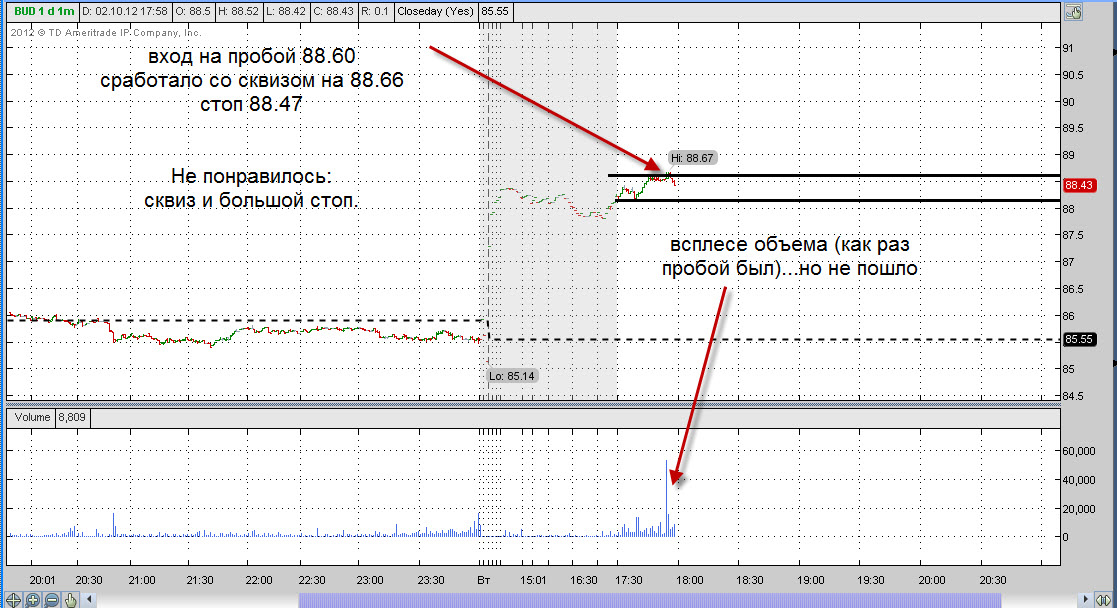This screenshot has width=1117, height=608.
Task: Click the 20:01 label on time axis
Action: click(43, 580)
